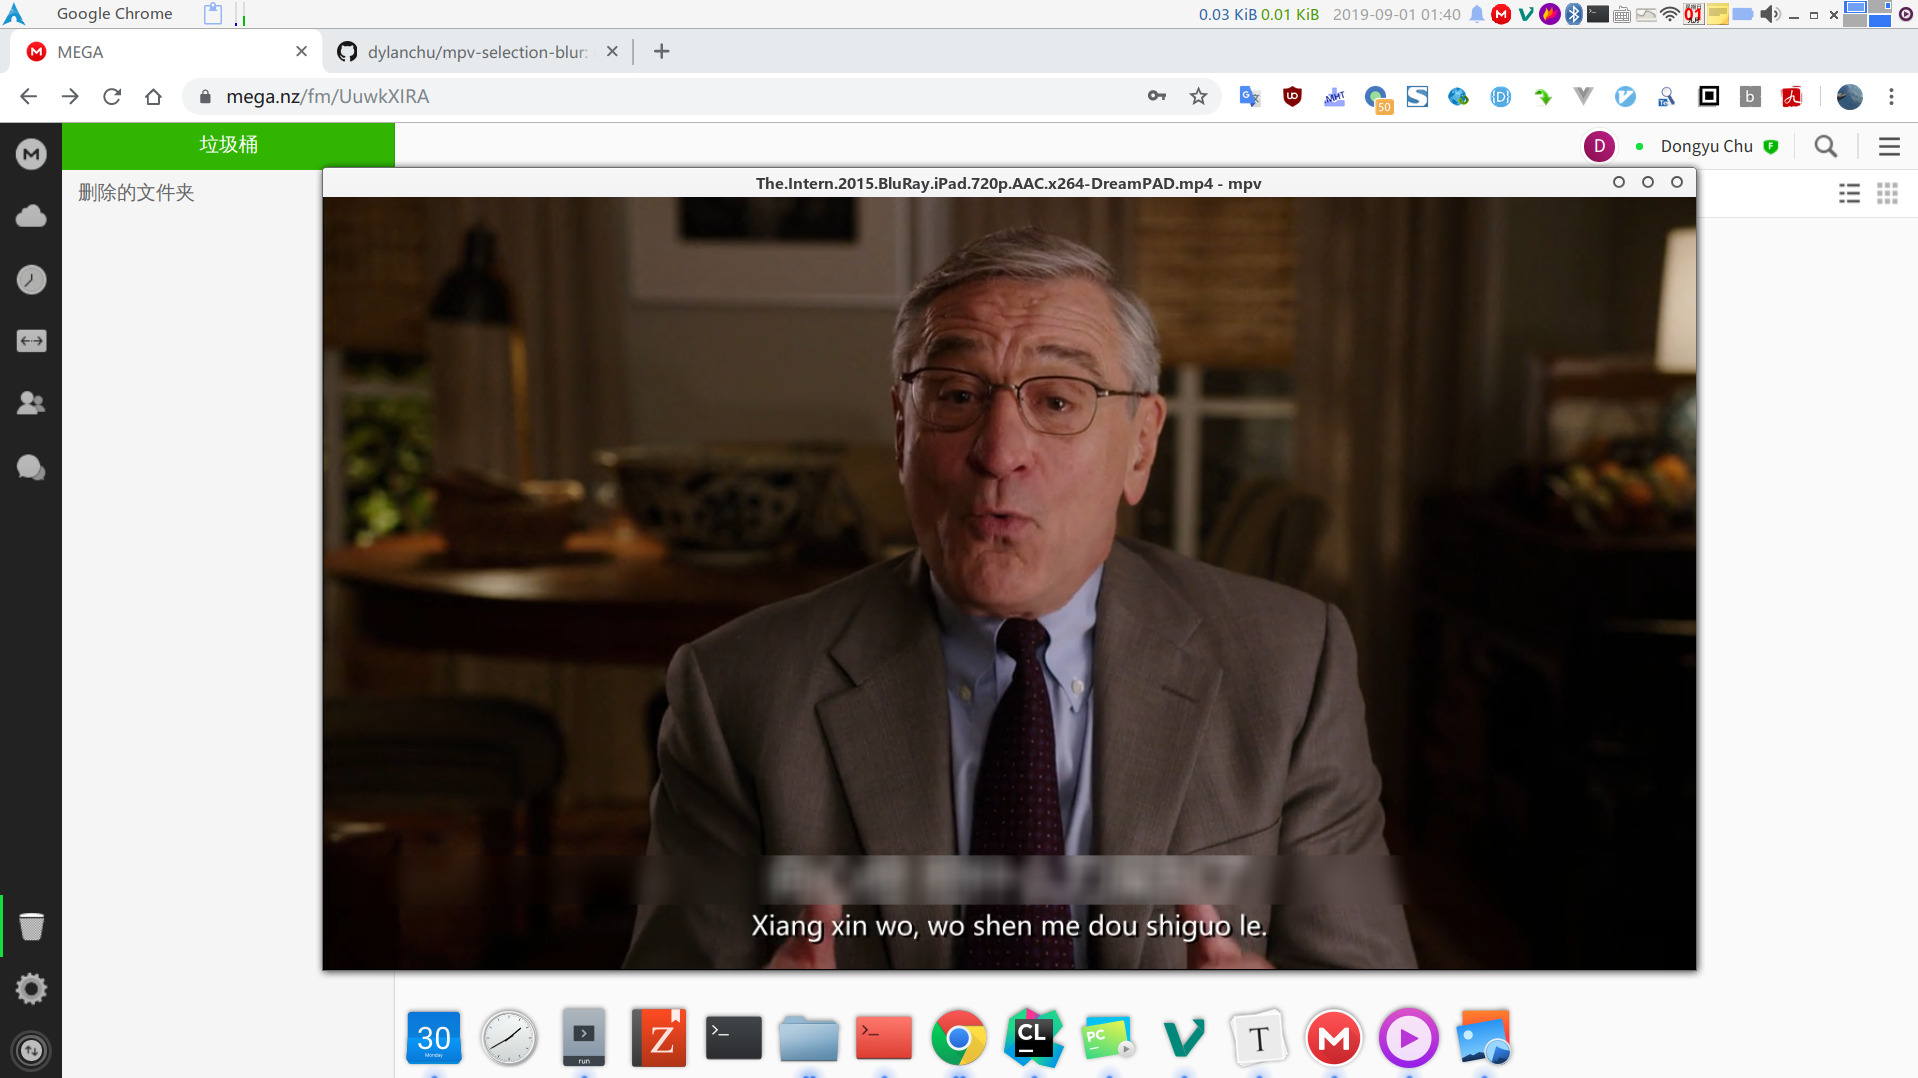Click the transfer status icon at sidebar bottom

pos(31,1050)
